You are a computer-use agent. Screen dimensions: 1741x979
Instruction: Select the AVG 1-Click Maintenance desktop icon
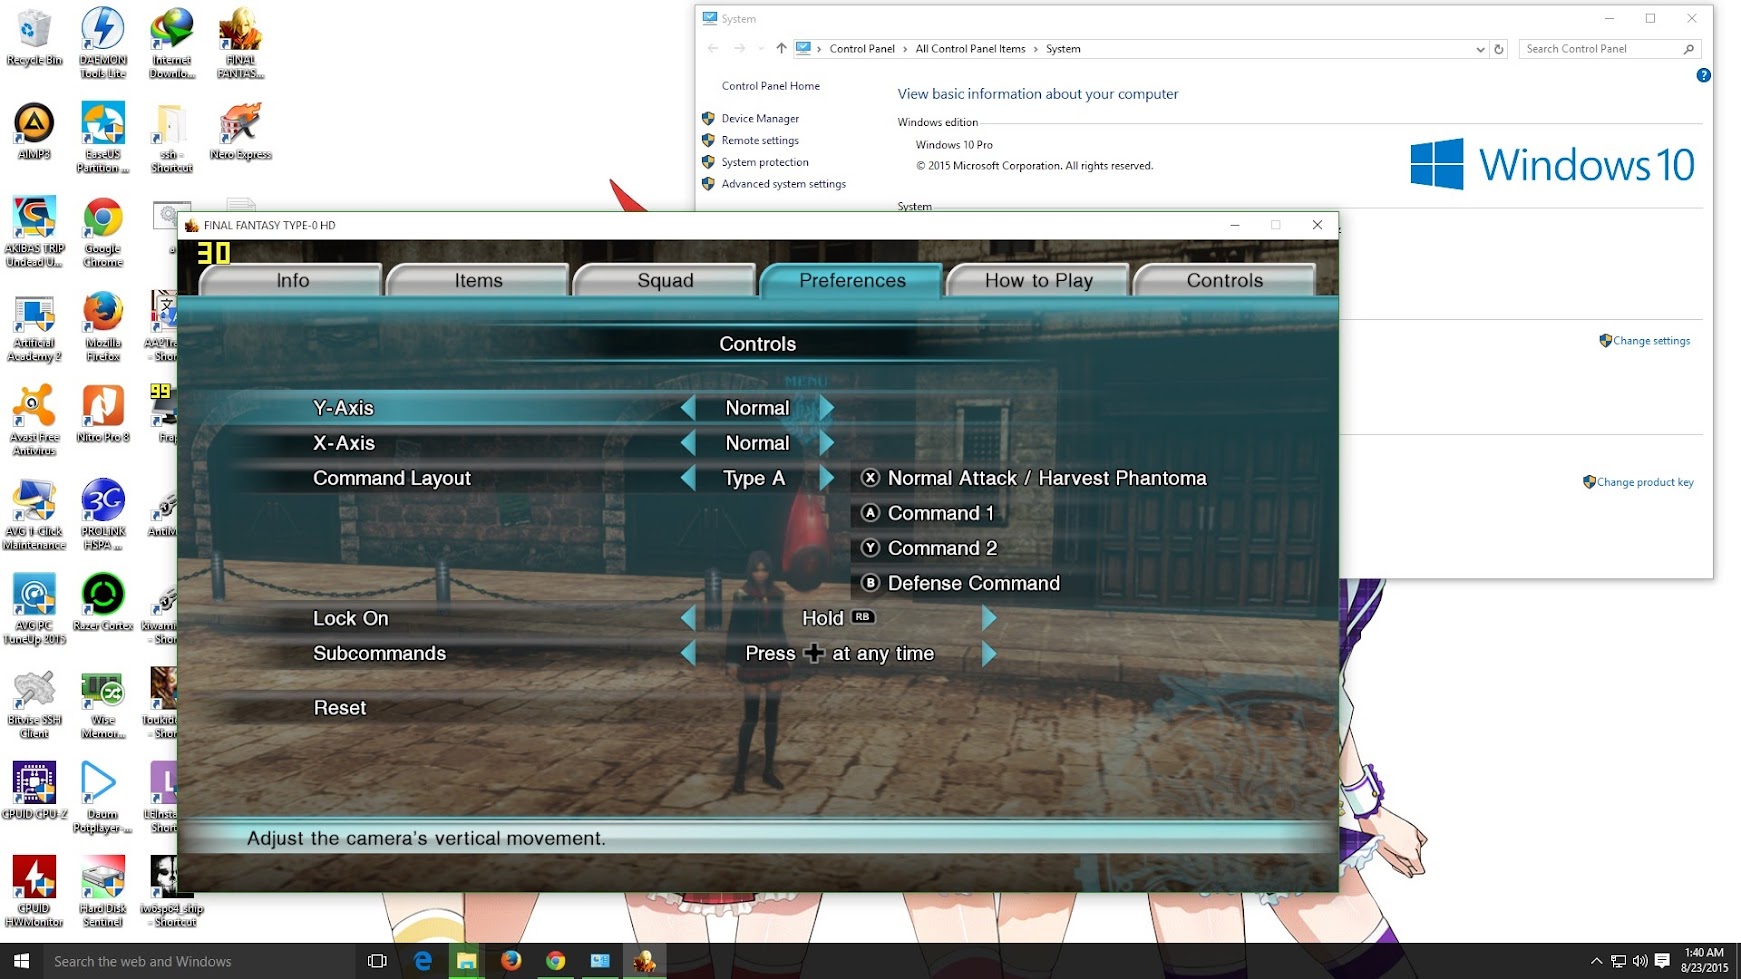[34, 514]
